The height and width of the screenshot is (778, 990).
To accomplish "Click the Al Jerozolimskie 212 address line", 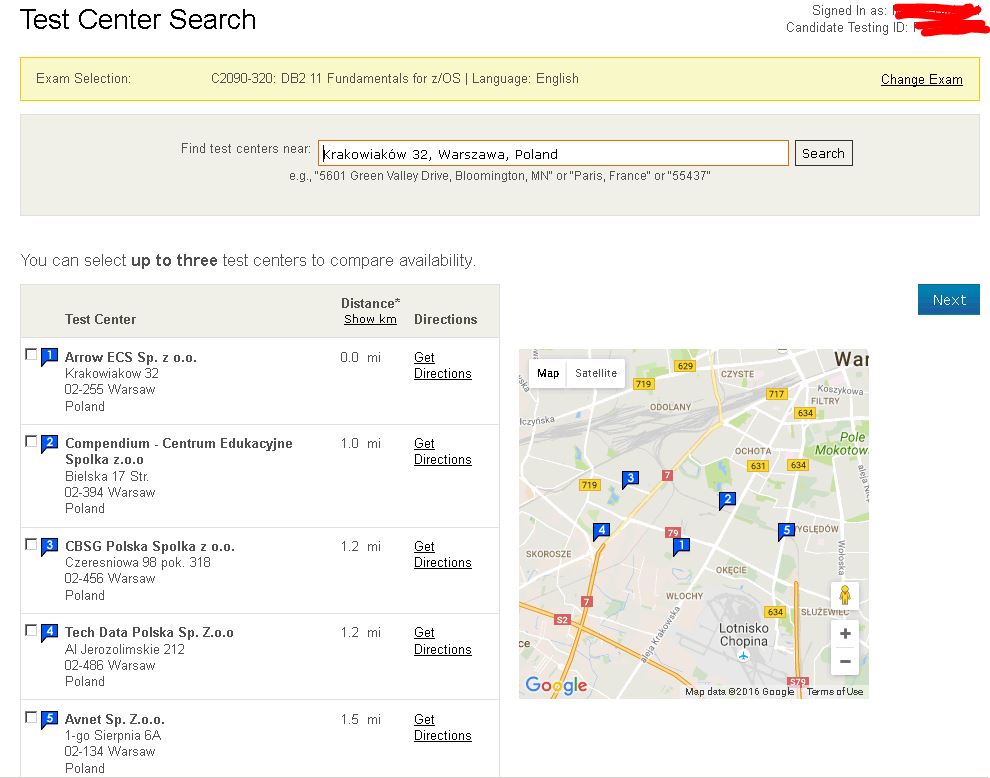I will (x=125, y=649).
